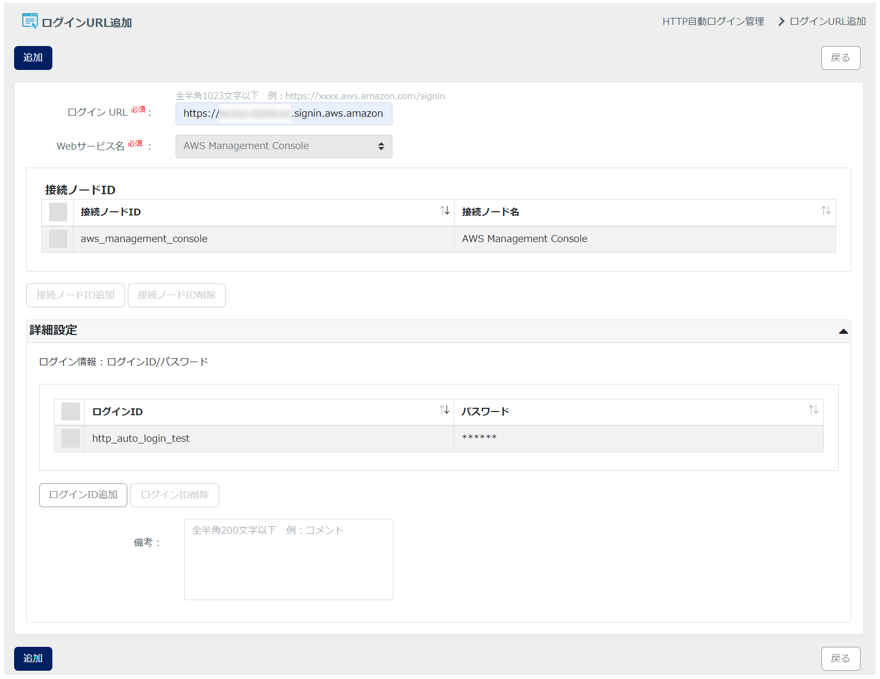
Task: Click the breadcrumb chevron separator icon
Action: tap(781, 21)
